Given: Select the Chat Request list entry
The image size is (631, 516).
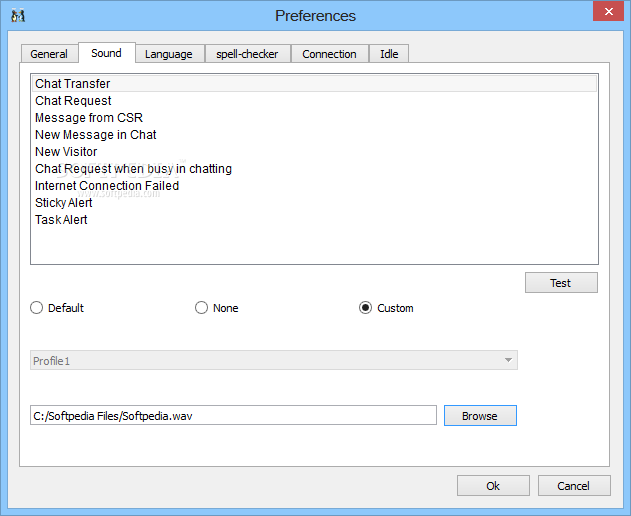Looking at the screenshot, I should [314, 101].
